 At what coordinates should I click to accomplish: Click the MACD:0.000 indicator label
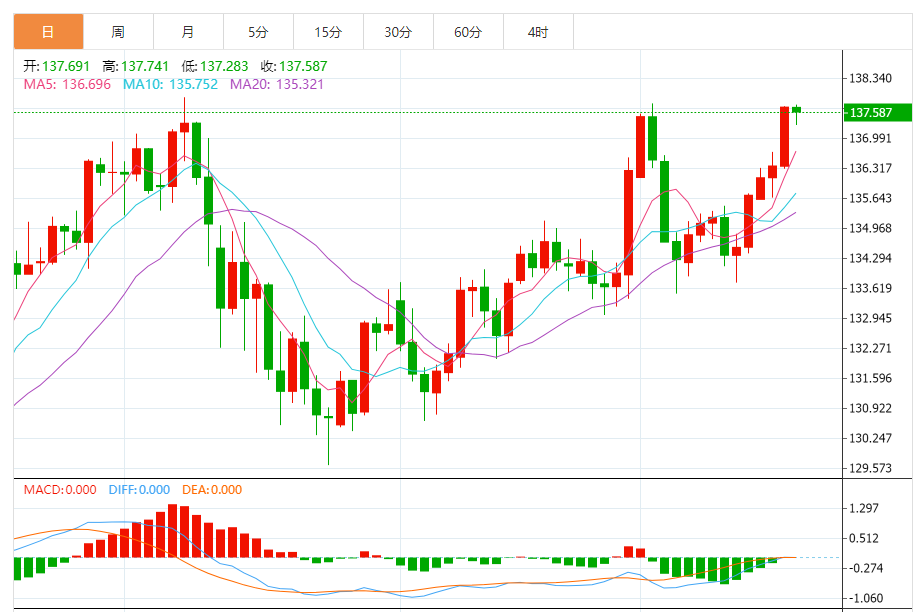(x=60, y=490)
